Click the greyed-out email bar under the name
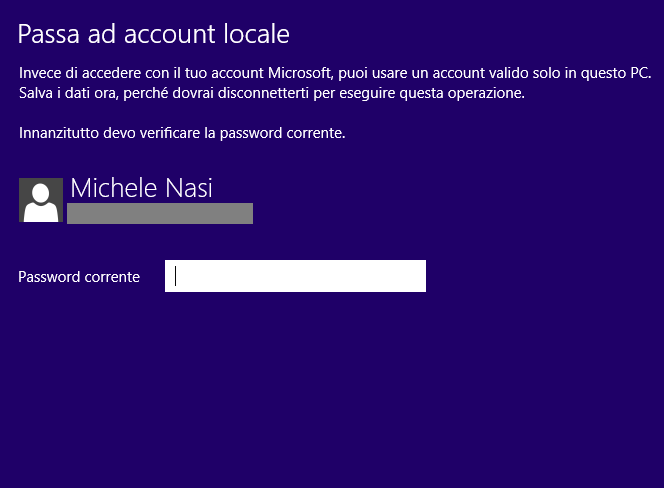Viewport: 664px width, 488px height. point(160,212)
